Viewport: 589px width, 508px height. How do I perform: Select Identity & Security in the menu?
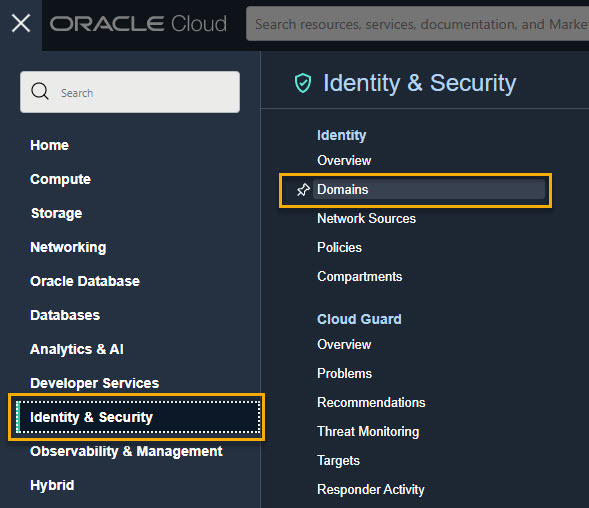[x=138, y=417]
